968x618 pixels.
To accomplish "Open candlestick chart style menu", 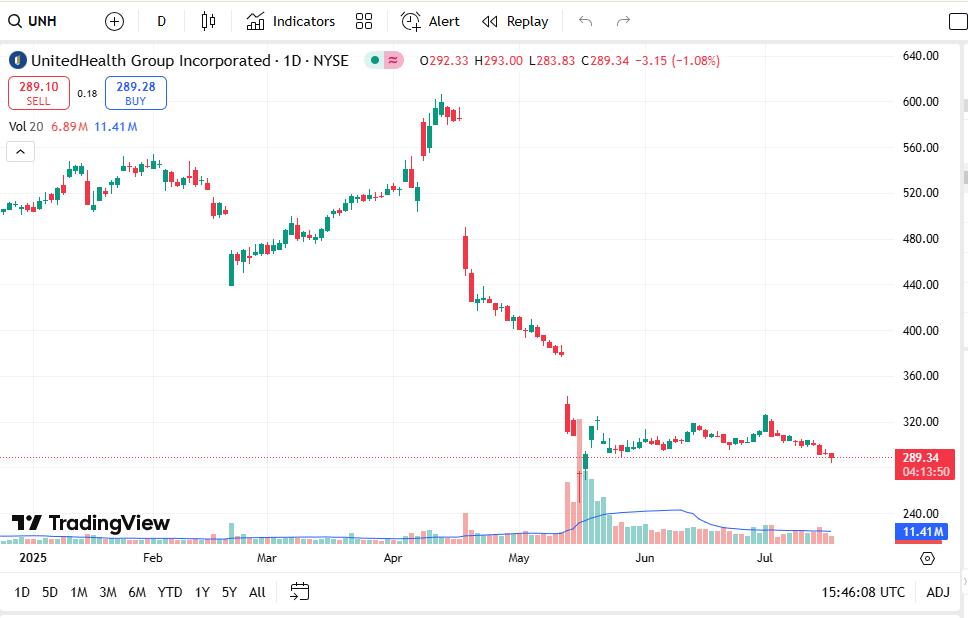I will click(209, 22).
